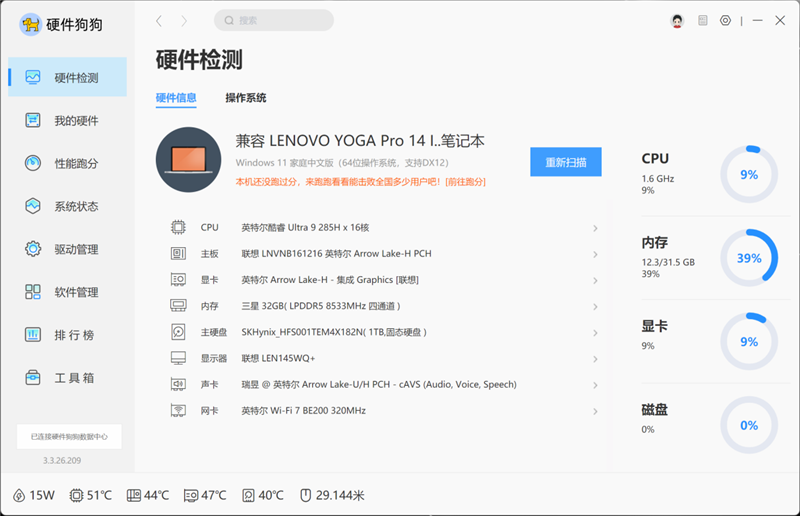Image resolution: width=800 pixels, height=516 pixels.
Task: Expand the 网卡 Wi-Fi 7 BE200 row chevron
Action: click(595, 411)
